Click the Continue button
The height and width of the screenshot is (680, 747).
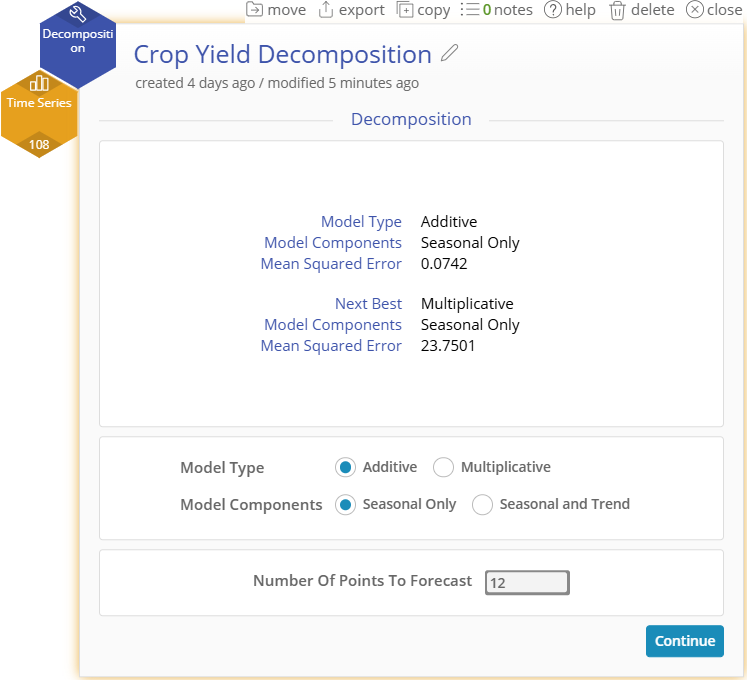[685, 641]
